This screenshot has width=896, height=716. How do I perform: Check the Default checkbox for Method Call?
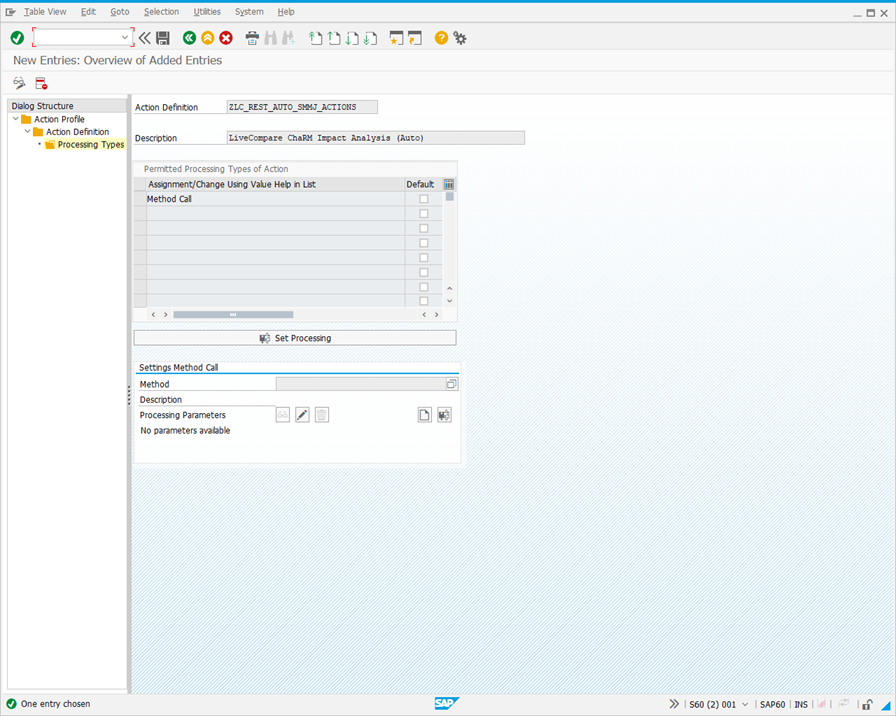coord(423,199)
